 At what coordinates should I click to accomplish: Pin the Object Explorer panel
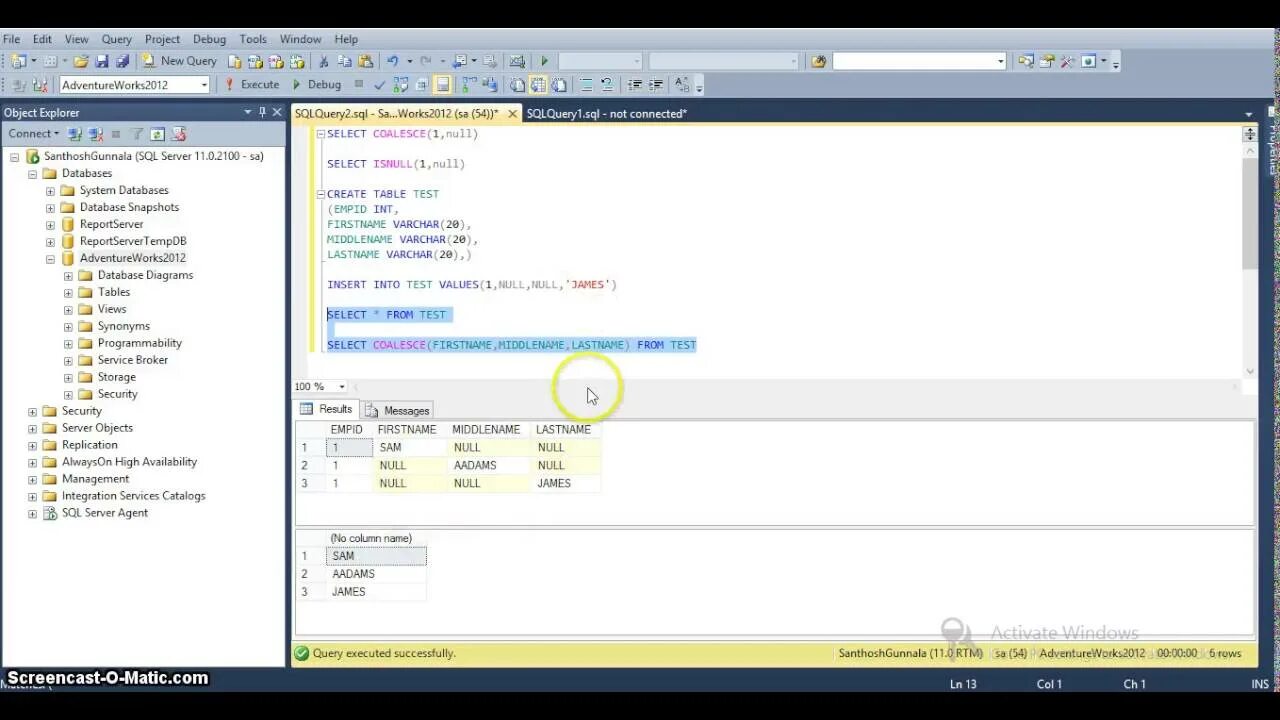[262, 112]
